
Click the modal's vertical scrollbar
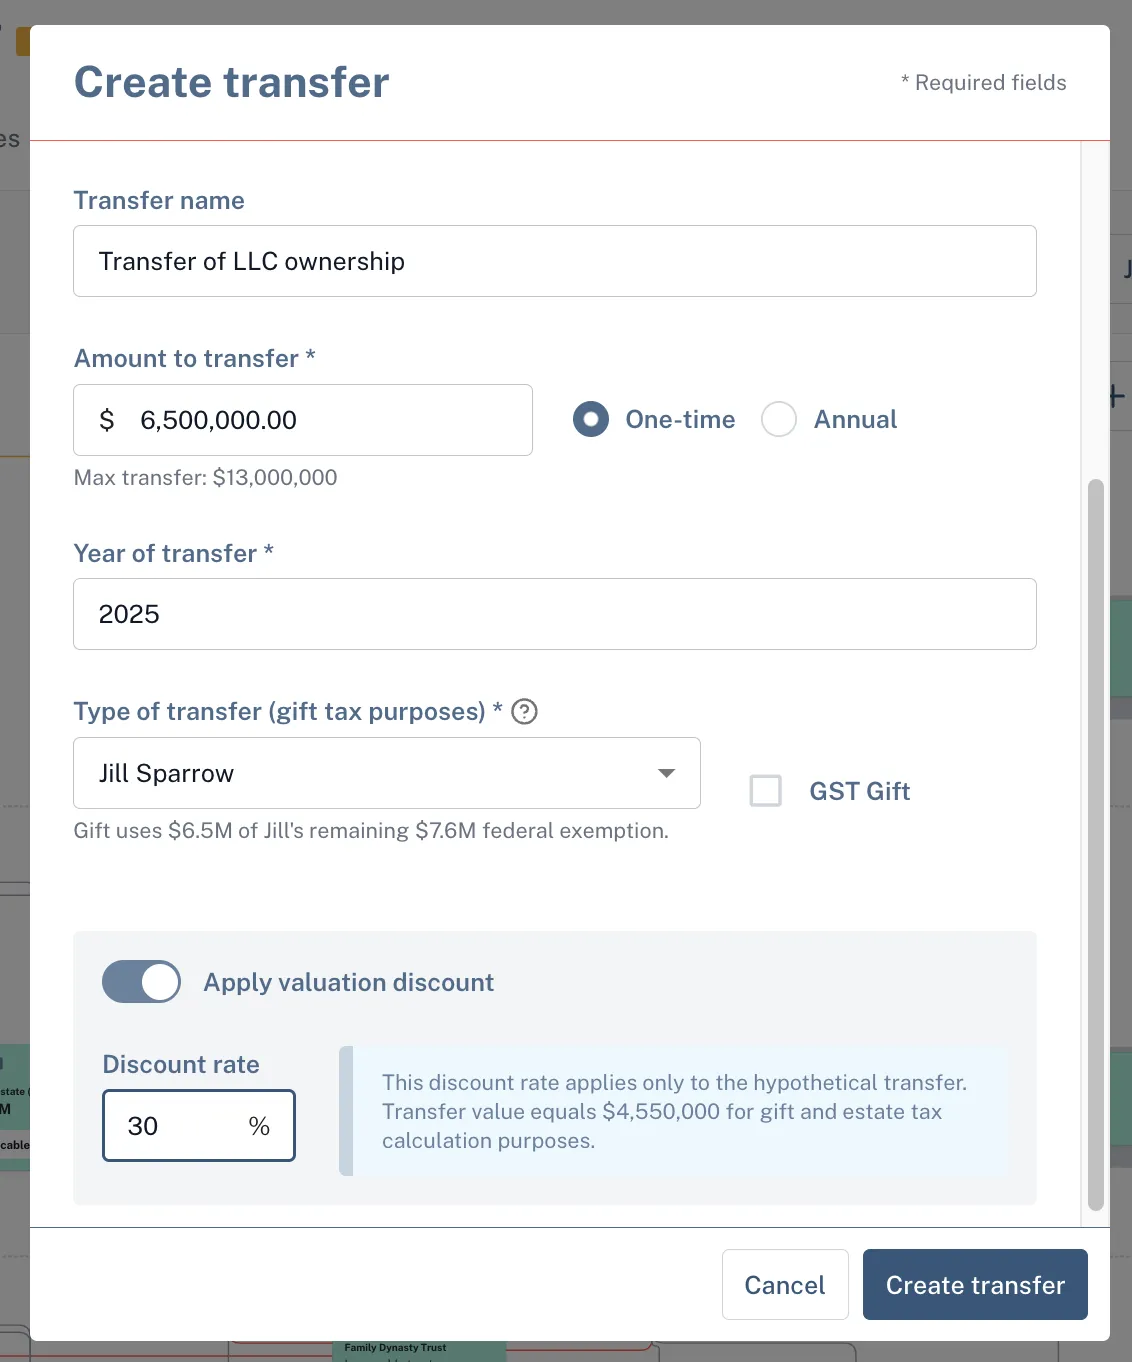[1096, 845]
